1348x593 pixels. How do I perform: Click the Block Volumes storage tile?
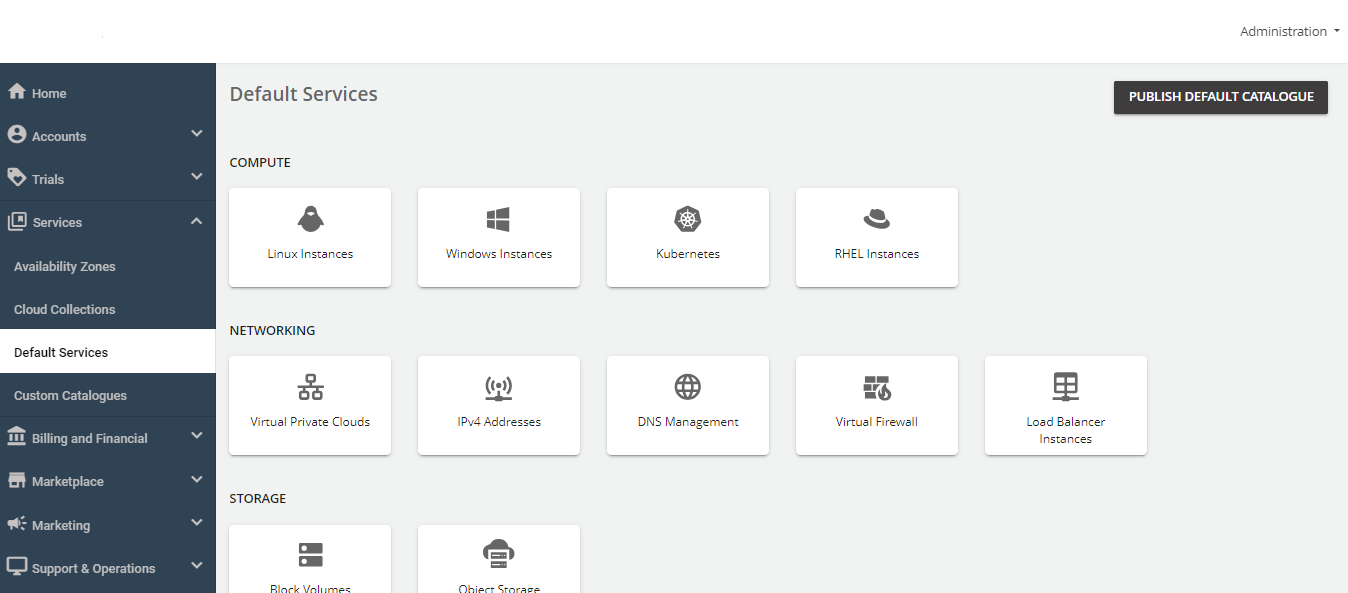[310, 560]
